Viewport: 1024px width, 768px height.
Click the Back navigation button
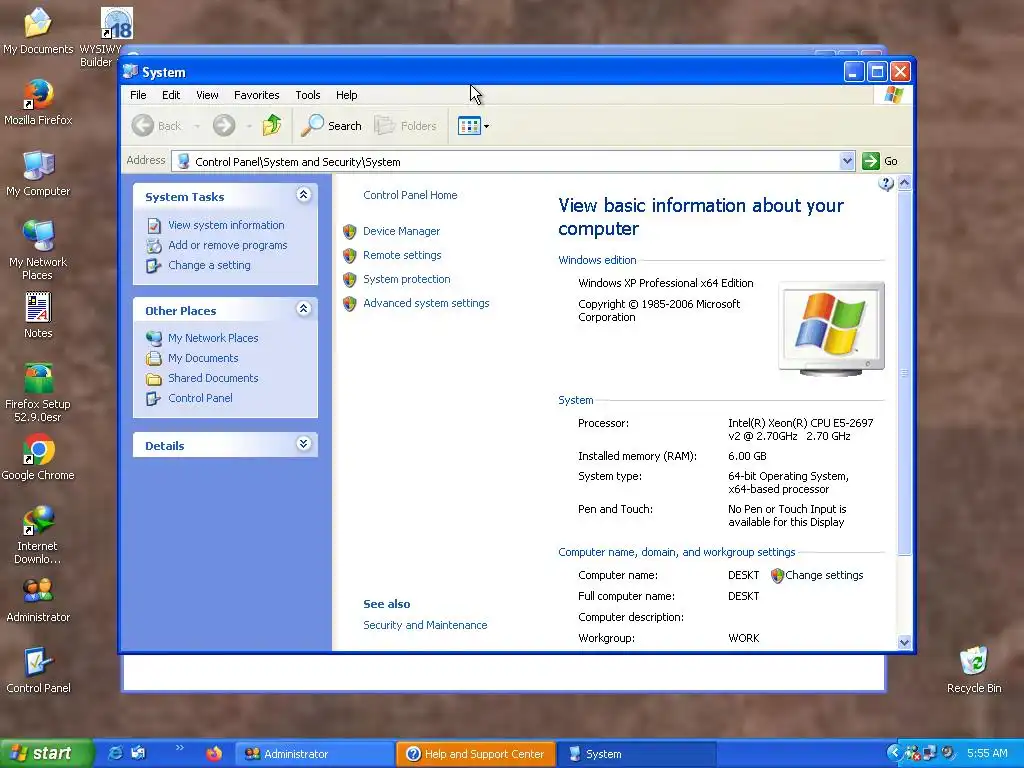point(157,125)
